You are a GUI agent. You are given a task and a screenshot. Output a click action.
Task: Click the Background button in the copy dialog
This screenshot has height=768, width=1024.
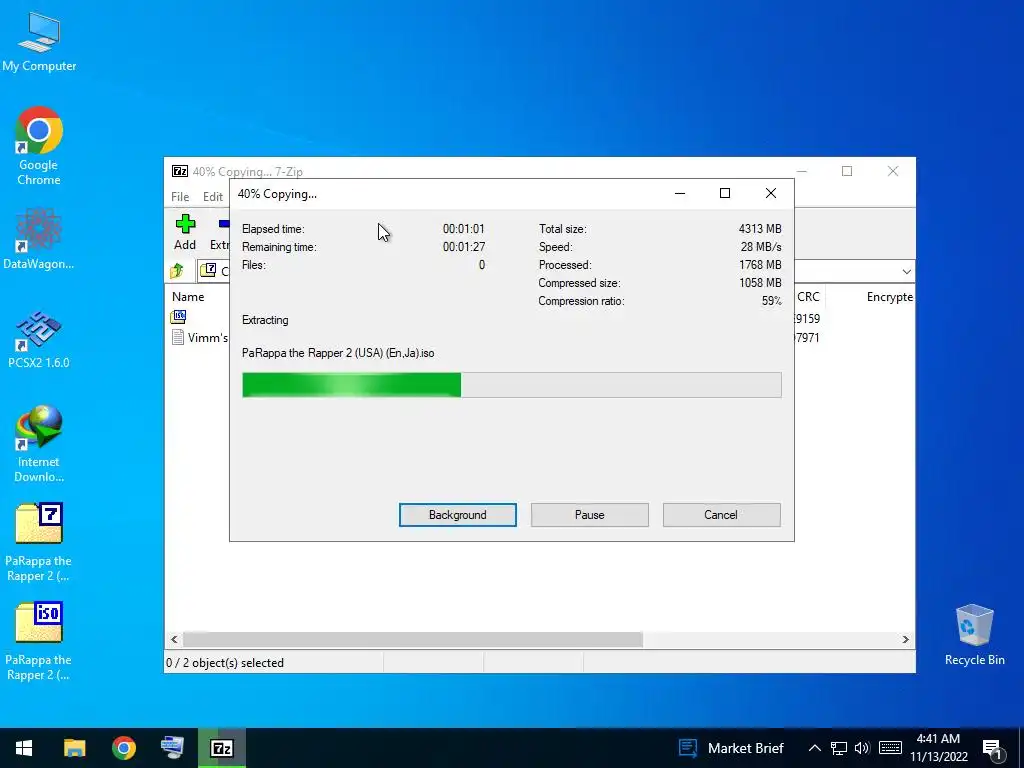pyautogui.click(x=457, y=515)
